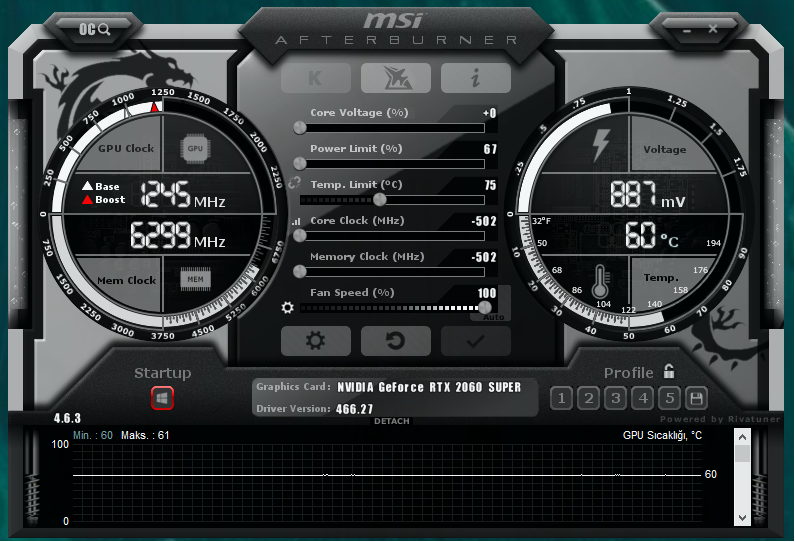The image size is (795, 542).
Task: Toggle the power and temp limit link icon
Action: click(x=295, y=183)
